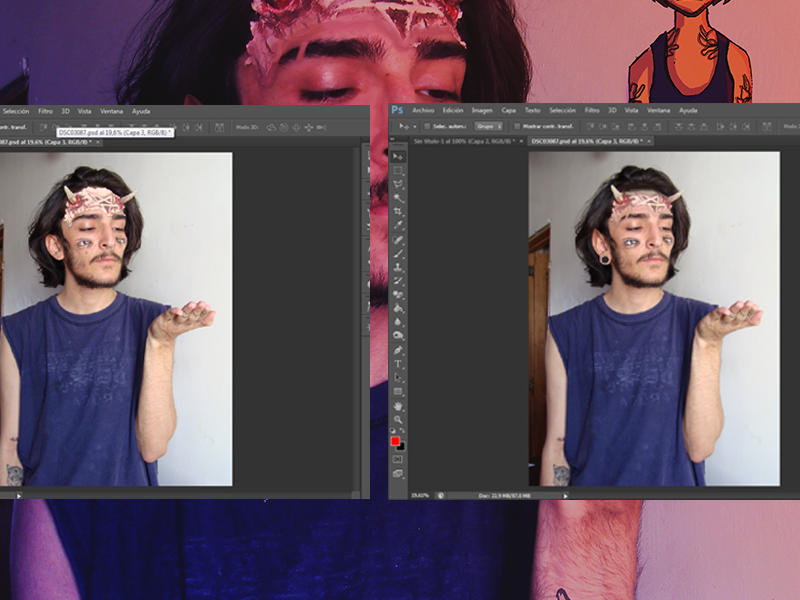Switch foreground and background colors

402,431
